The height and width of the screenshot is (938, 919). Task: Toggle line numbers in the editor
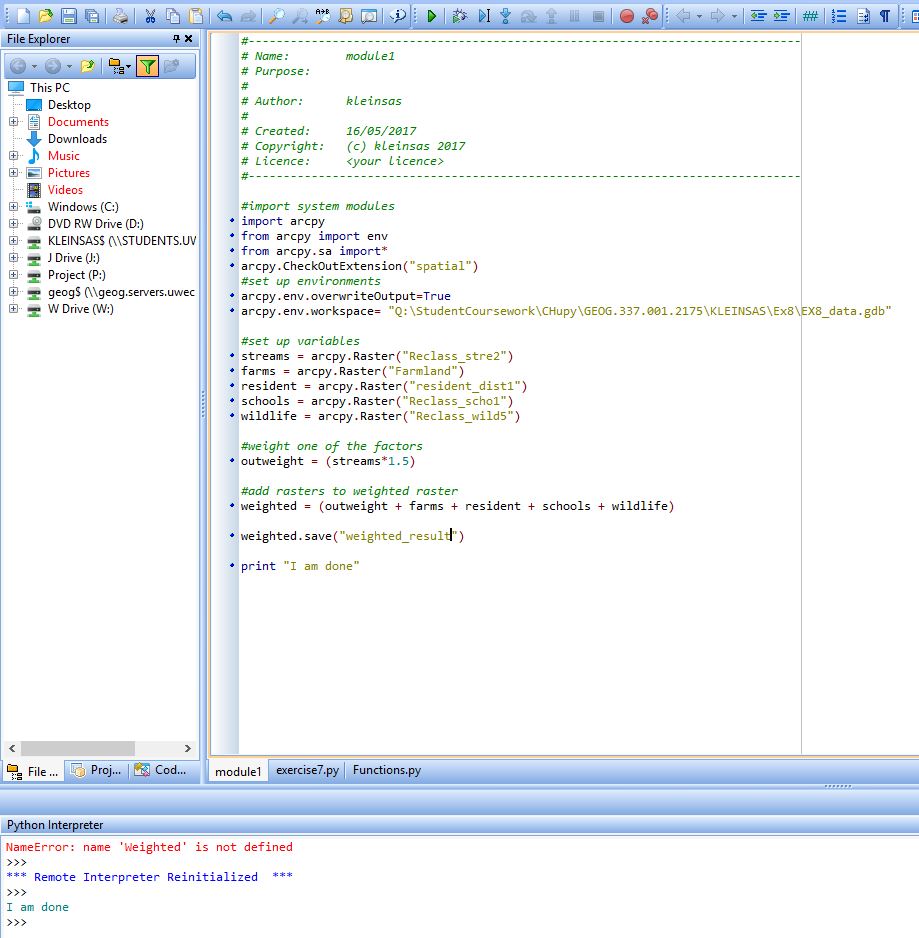pos(839,16)
